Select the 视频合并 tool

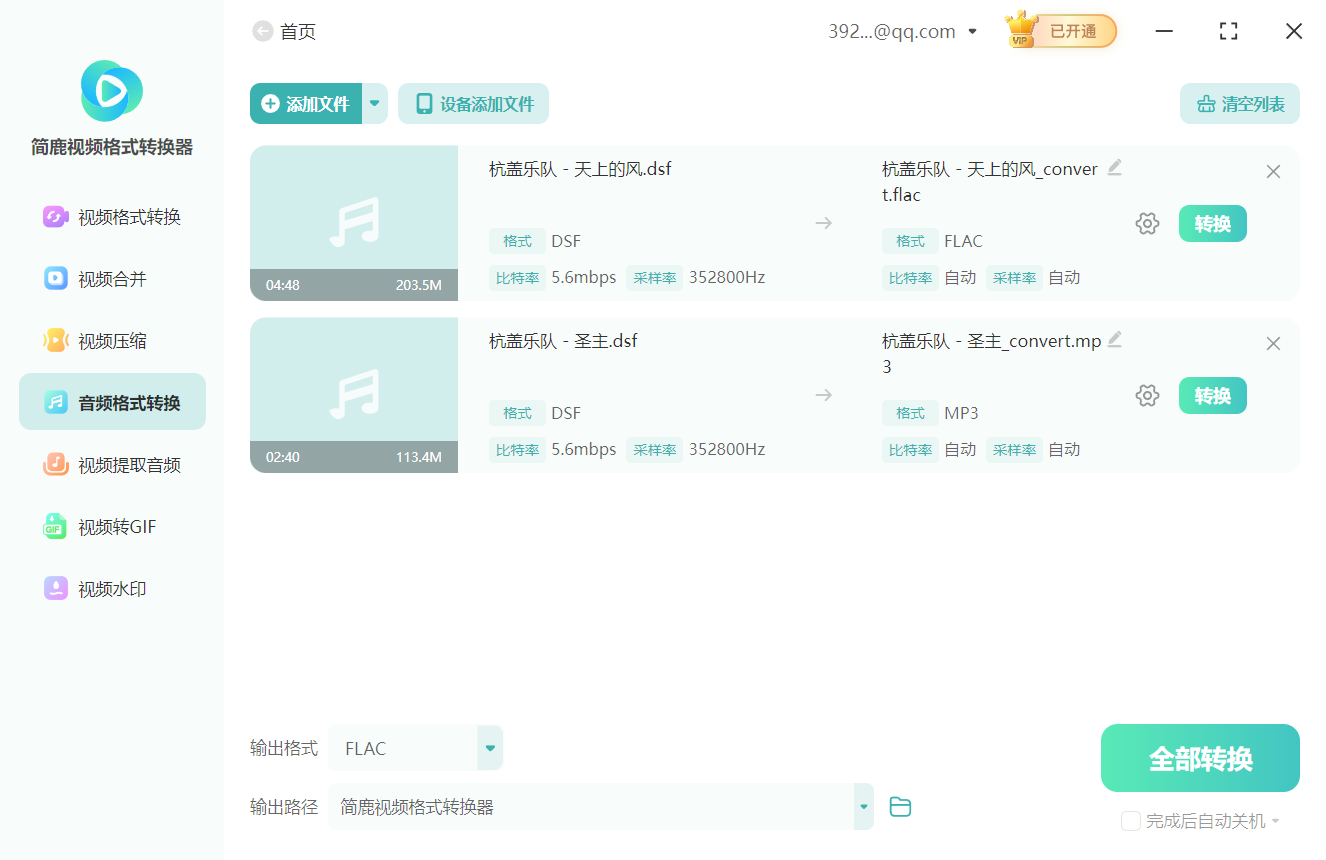(111, 278)
